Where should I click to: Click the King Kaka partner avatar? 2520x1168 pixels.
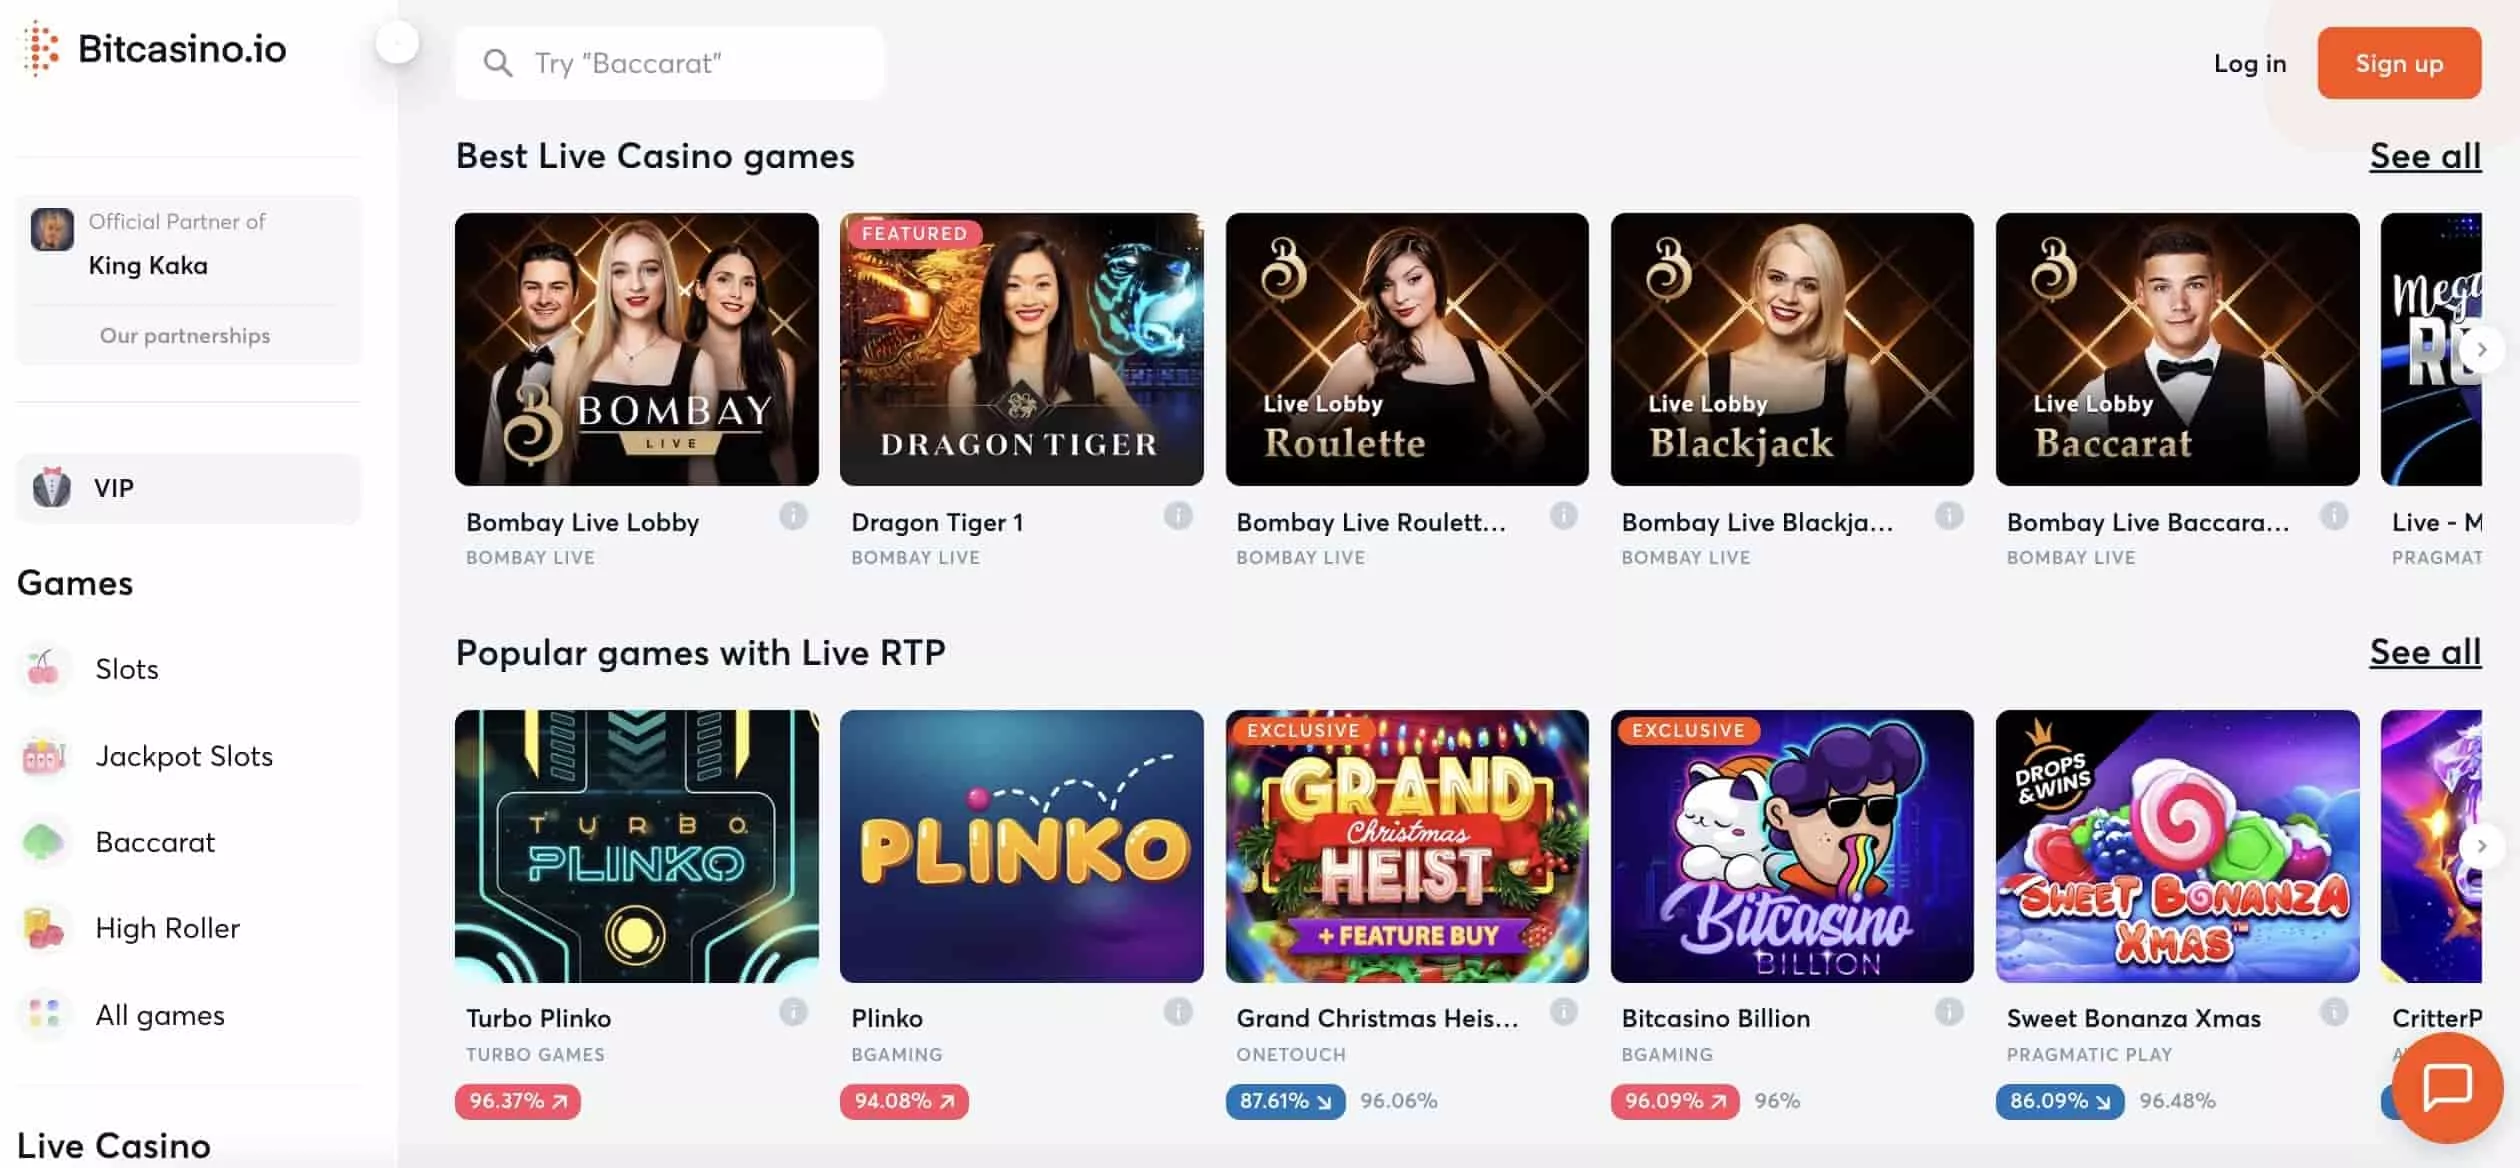52,229
